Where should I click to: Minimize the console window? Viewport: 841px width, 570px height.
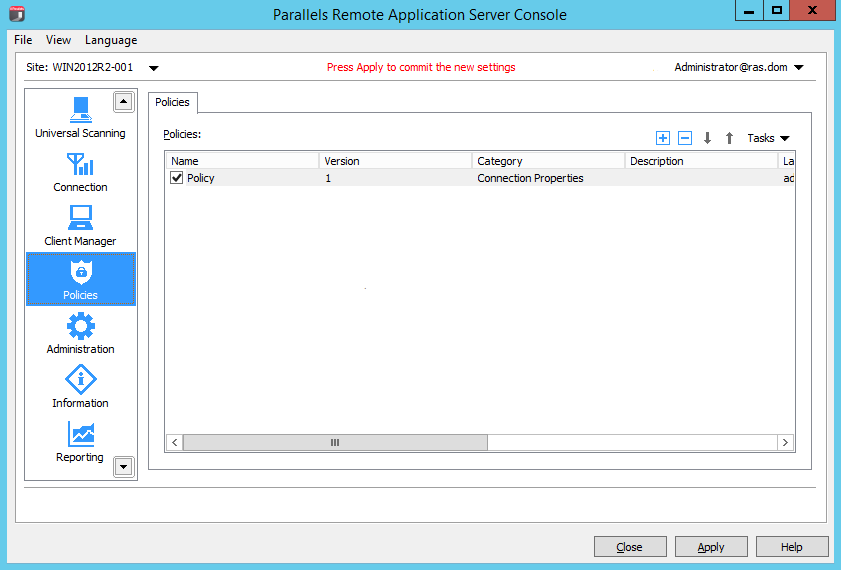click(749, 11)
